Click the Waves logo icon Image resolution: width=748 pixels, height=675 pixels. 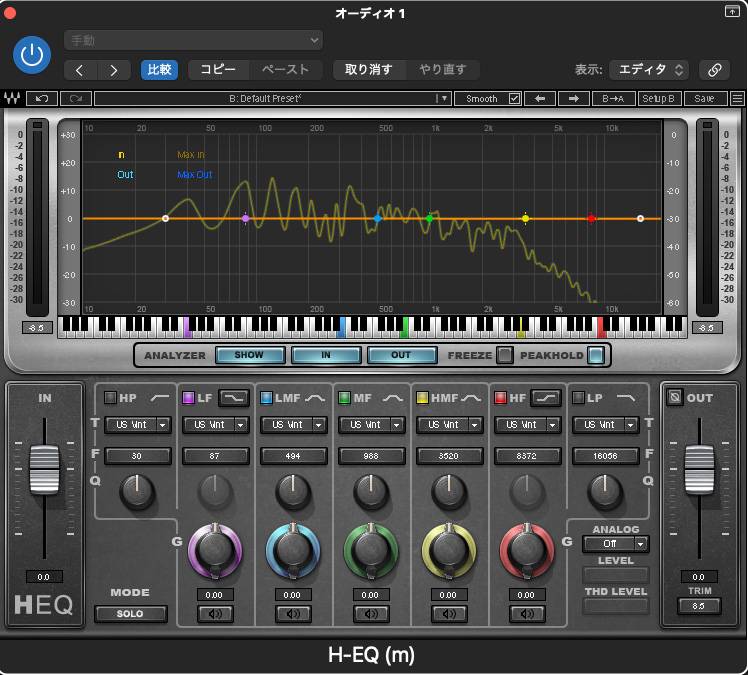(12, 98)
